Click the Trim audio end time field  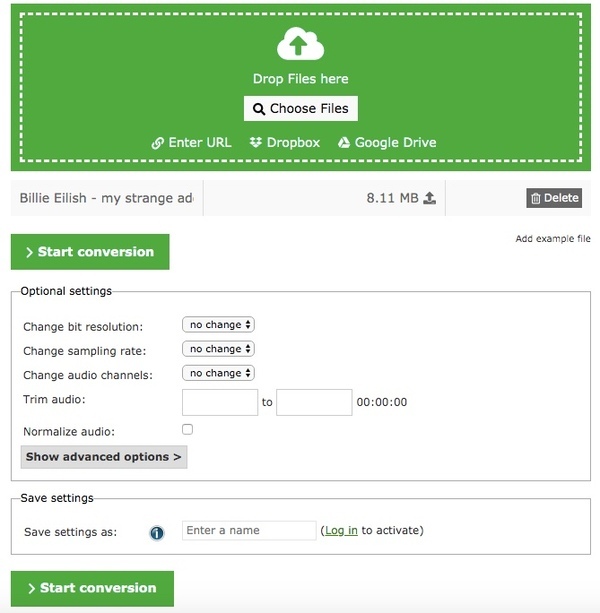pyautogui.click(x=314, y=402)
